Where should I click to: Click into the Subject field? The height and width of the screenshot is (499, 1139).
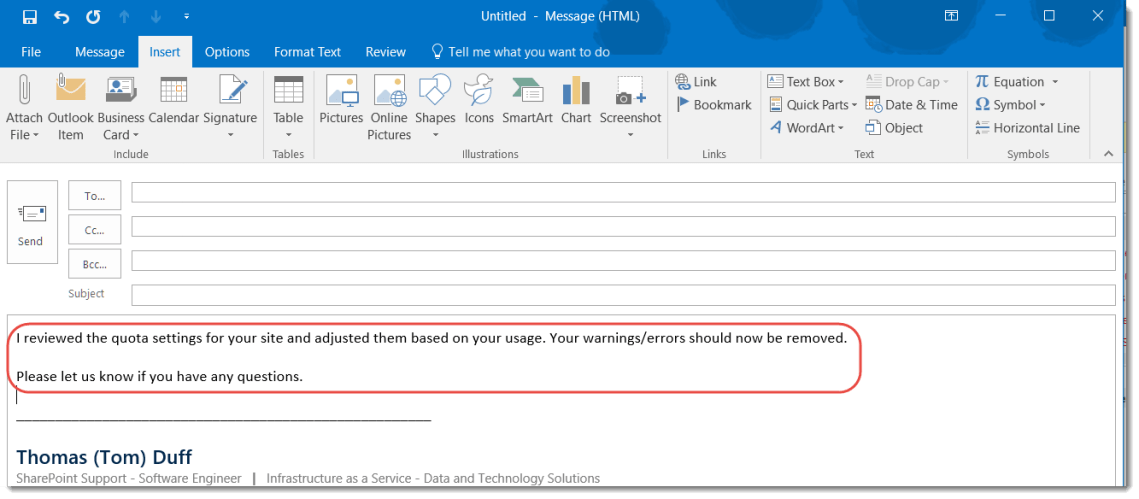tap(623, 295)
